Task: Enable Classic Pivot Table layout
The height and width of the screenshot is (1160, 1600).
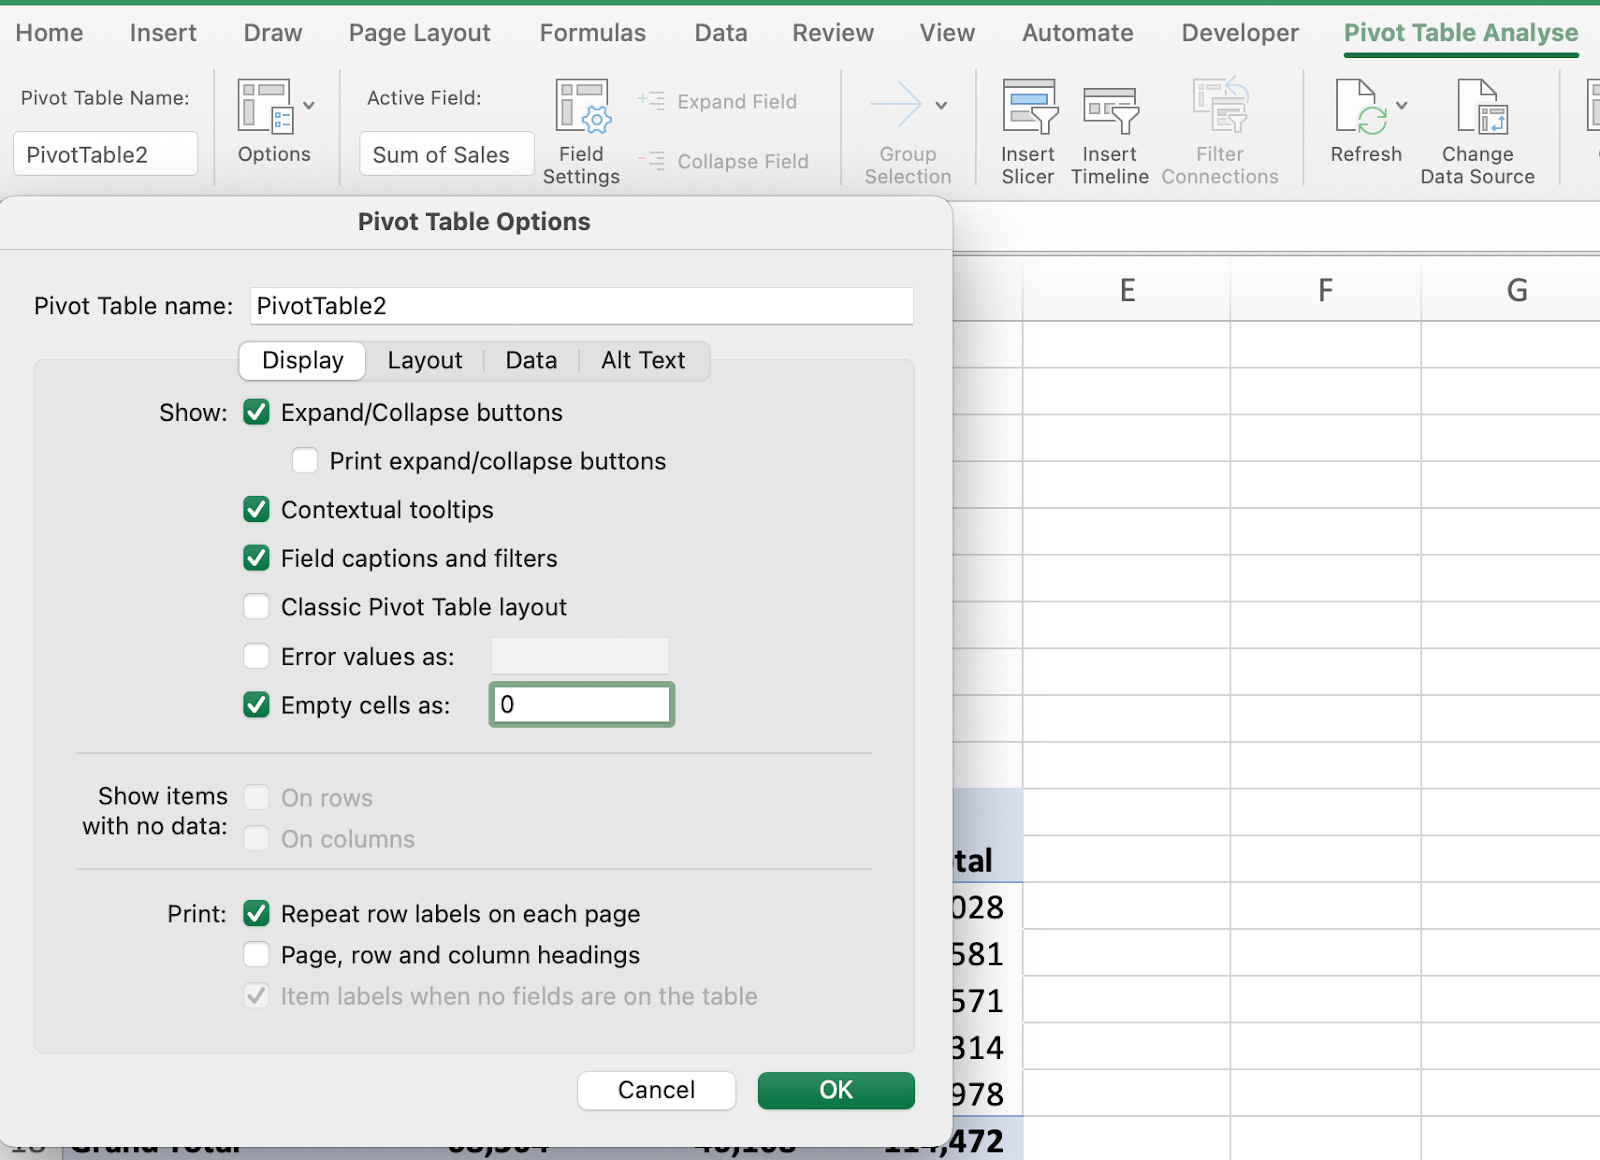Action: click(256, 606)
